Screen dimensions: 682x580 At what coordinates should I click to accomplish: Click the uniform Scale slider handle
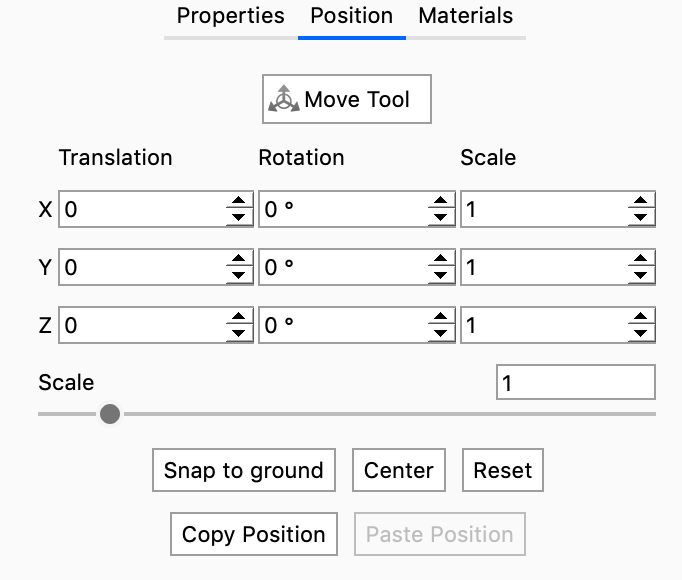[110, 413]
